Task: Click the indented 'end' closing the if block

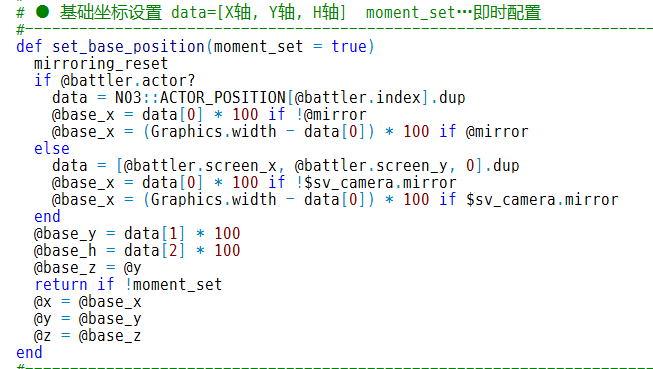Action: 47,217
